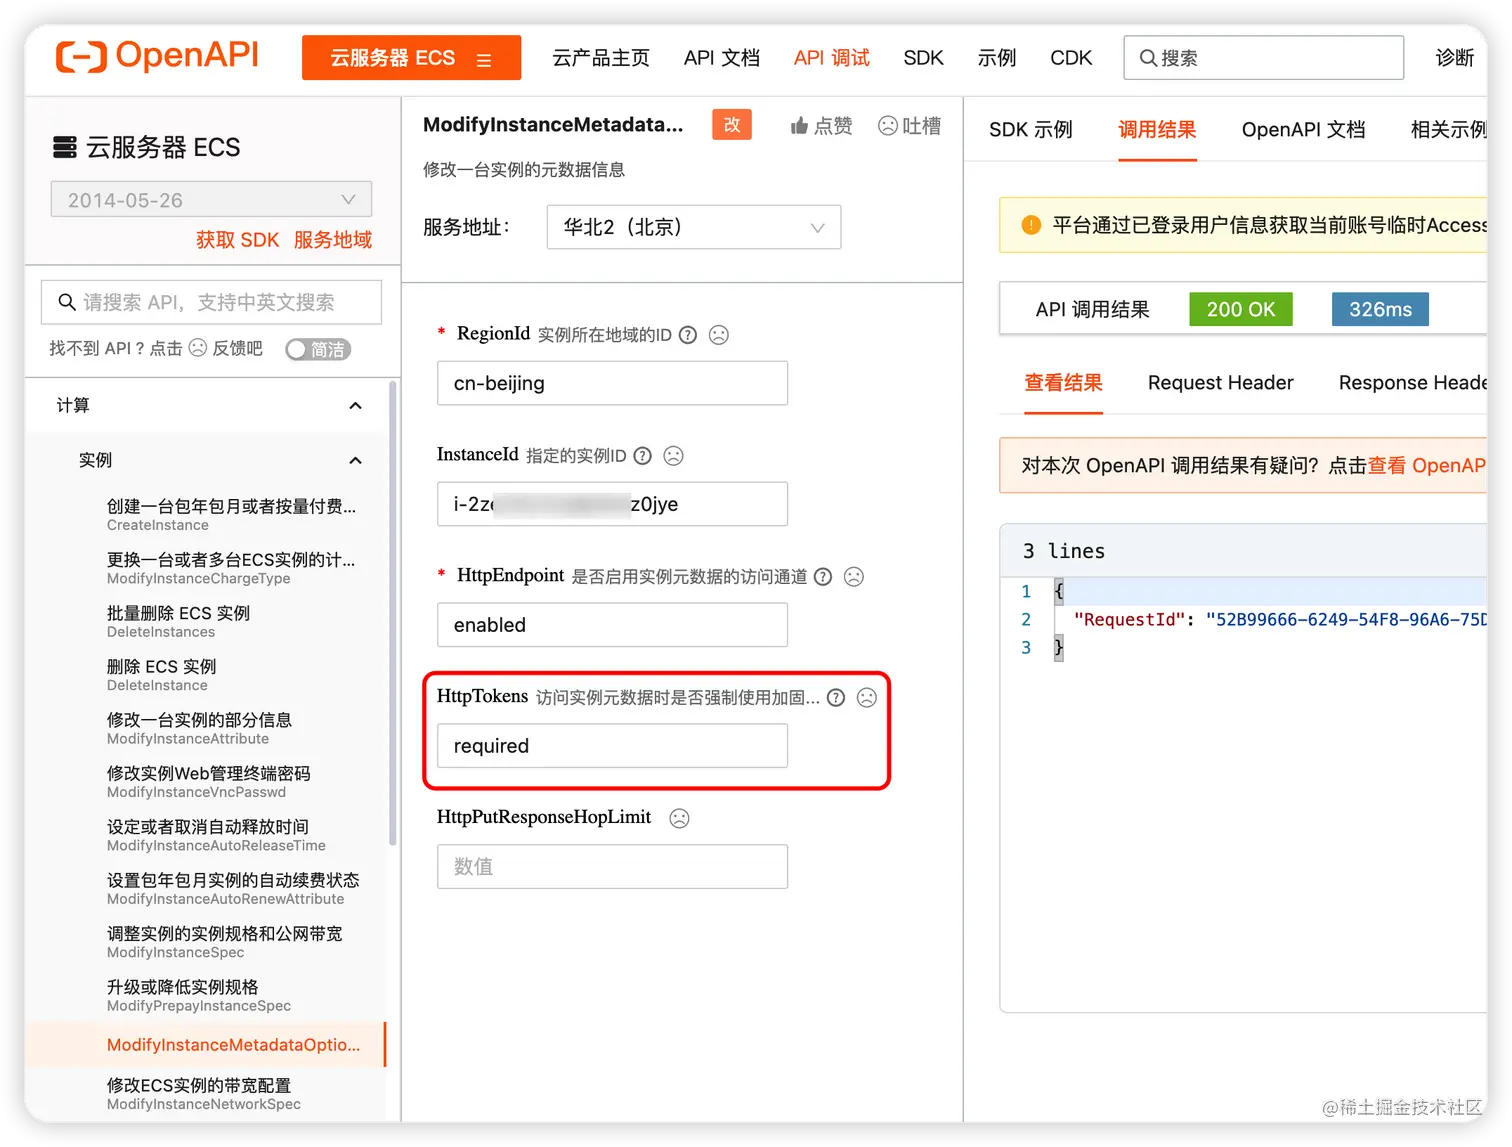Click the feedback face icon for HttpEndpoint

(854, 577)
